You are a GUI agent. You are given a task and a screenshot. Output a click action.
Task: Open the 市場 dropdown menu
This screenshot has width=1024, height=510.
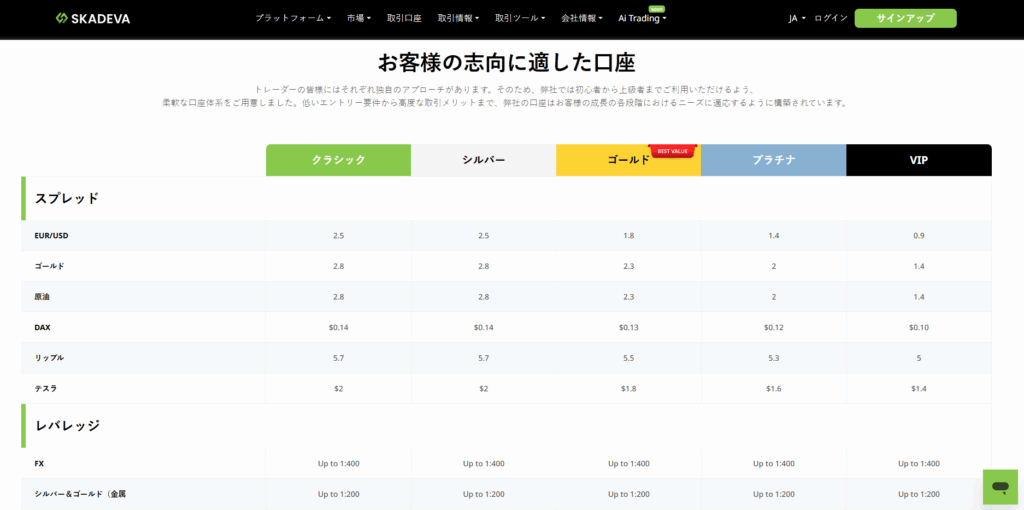point(358,18)
